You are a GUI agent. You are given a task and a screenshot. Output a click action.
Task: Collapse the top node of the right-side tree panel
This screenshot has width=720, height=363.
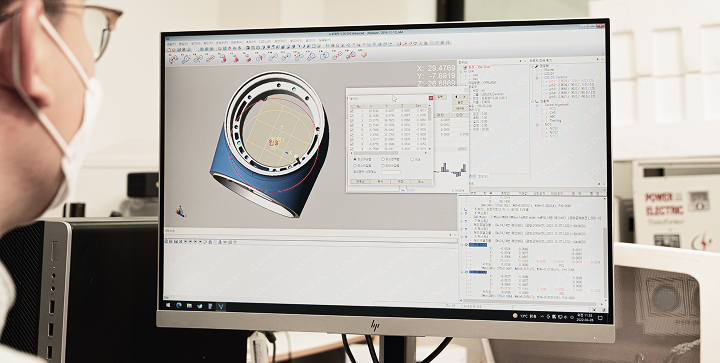pos(536,66)
